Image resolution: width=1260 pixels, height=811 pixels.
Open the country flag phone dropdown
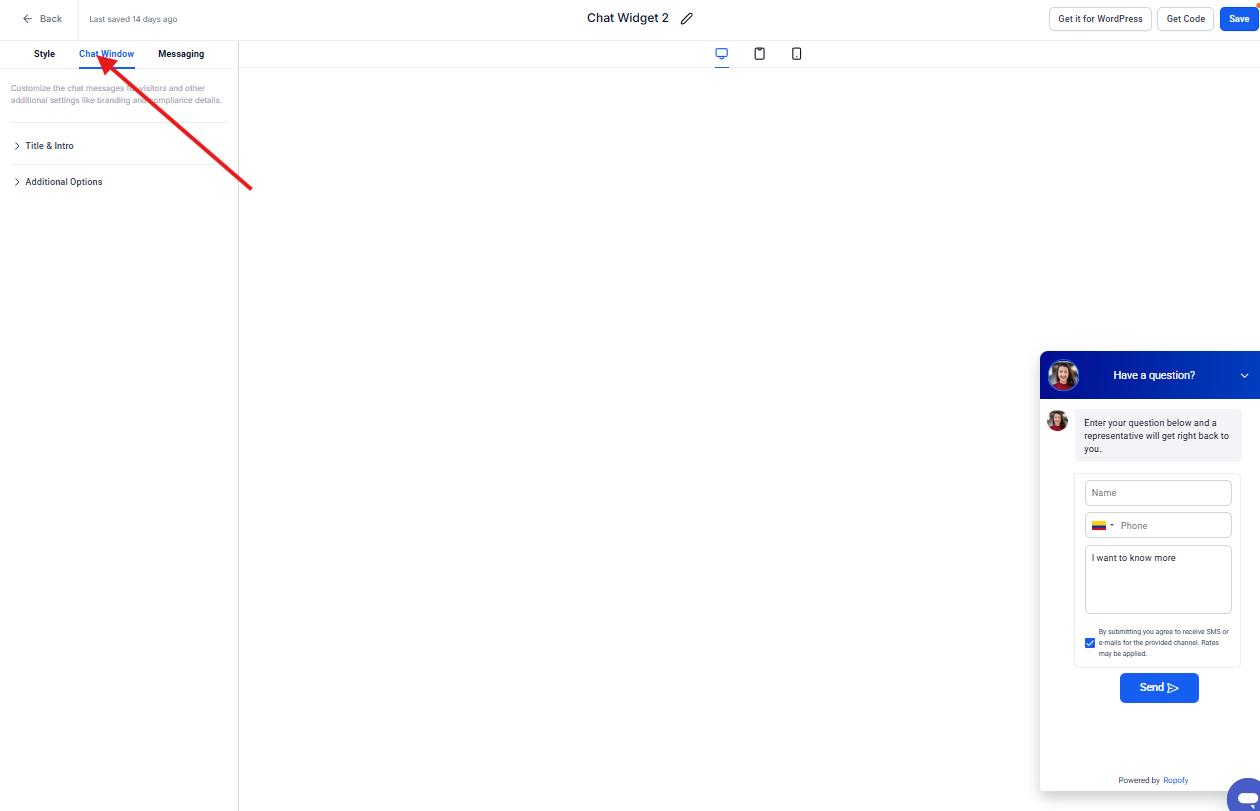click(1102, 526)
